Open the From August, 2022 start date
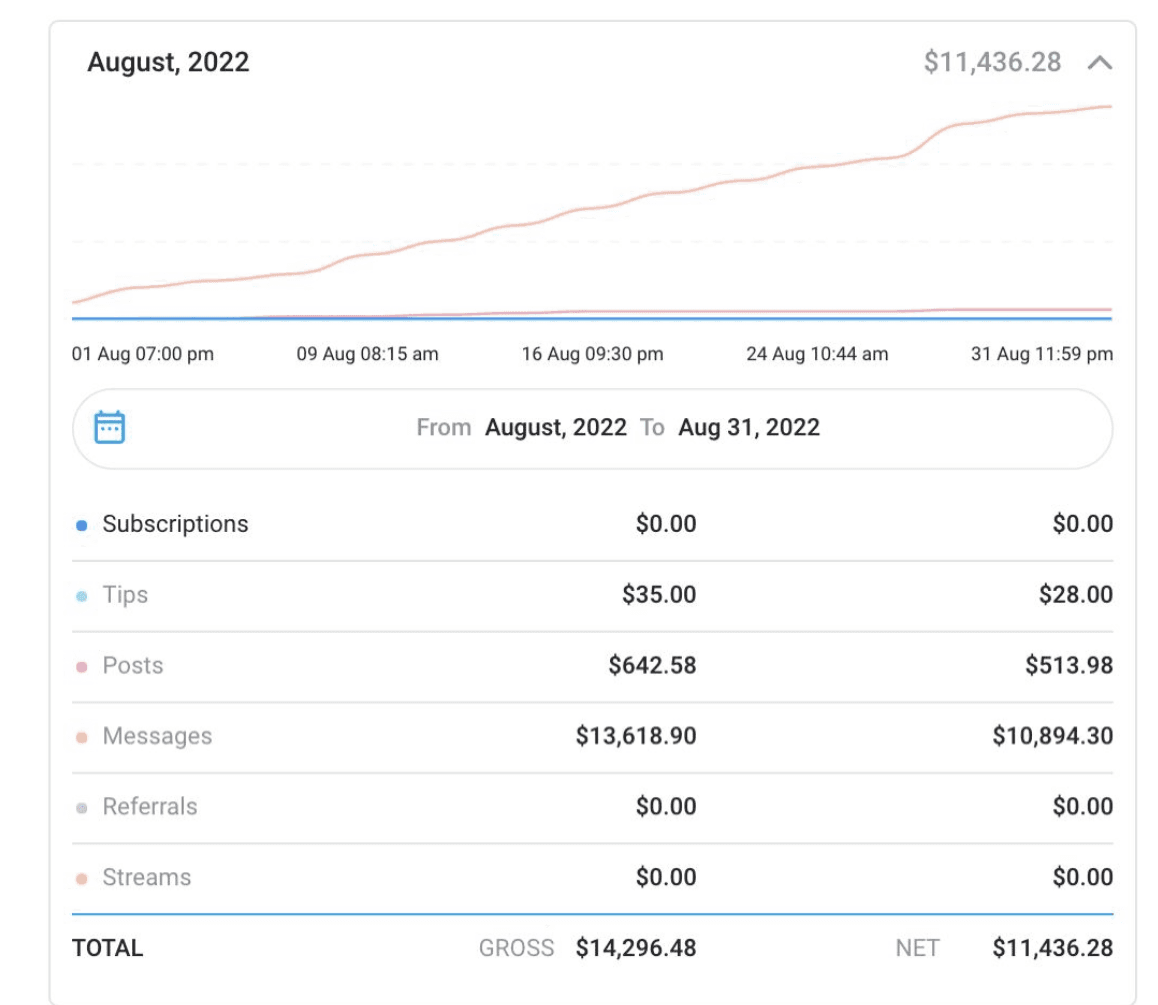This screenshot has height=1005, width=1158. pos(555,427)
